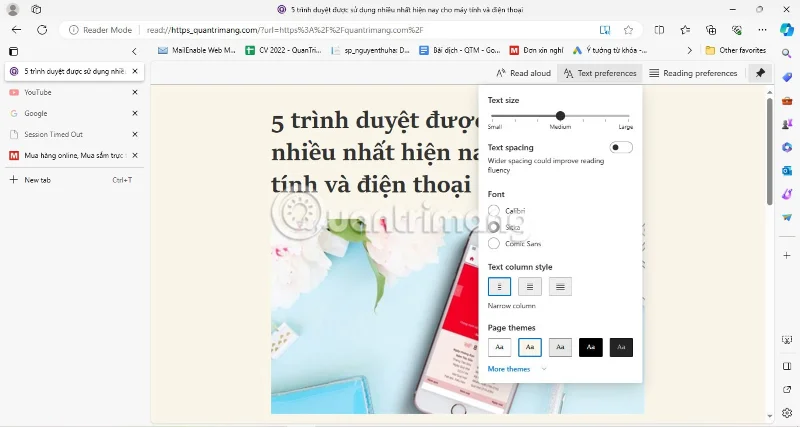
Task: Close the Text preferences menu
Action: click(600, 73)
